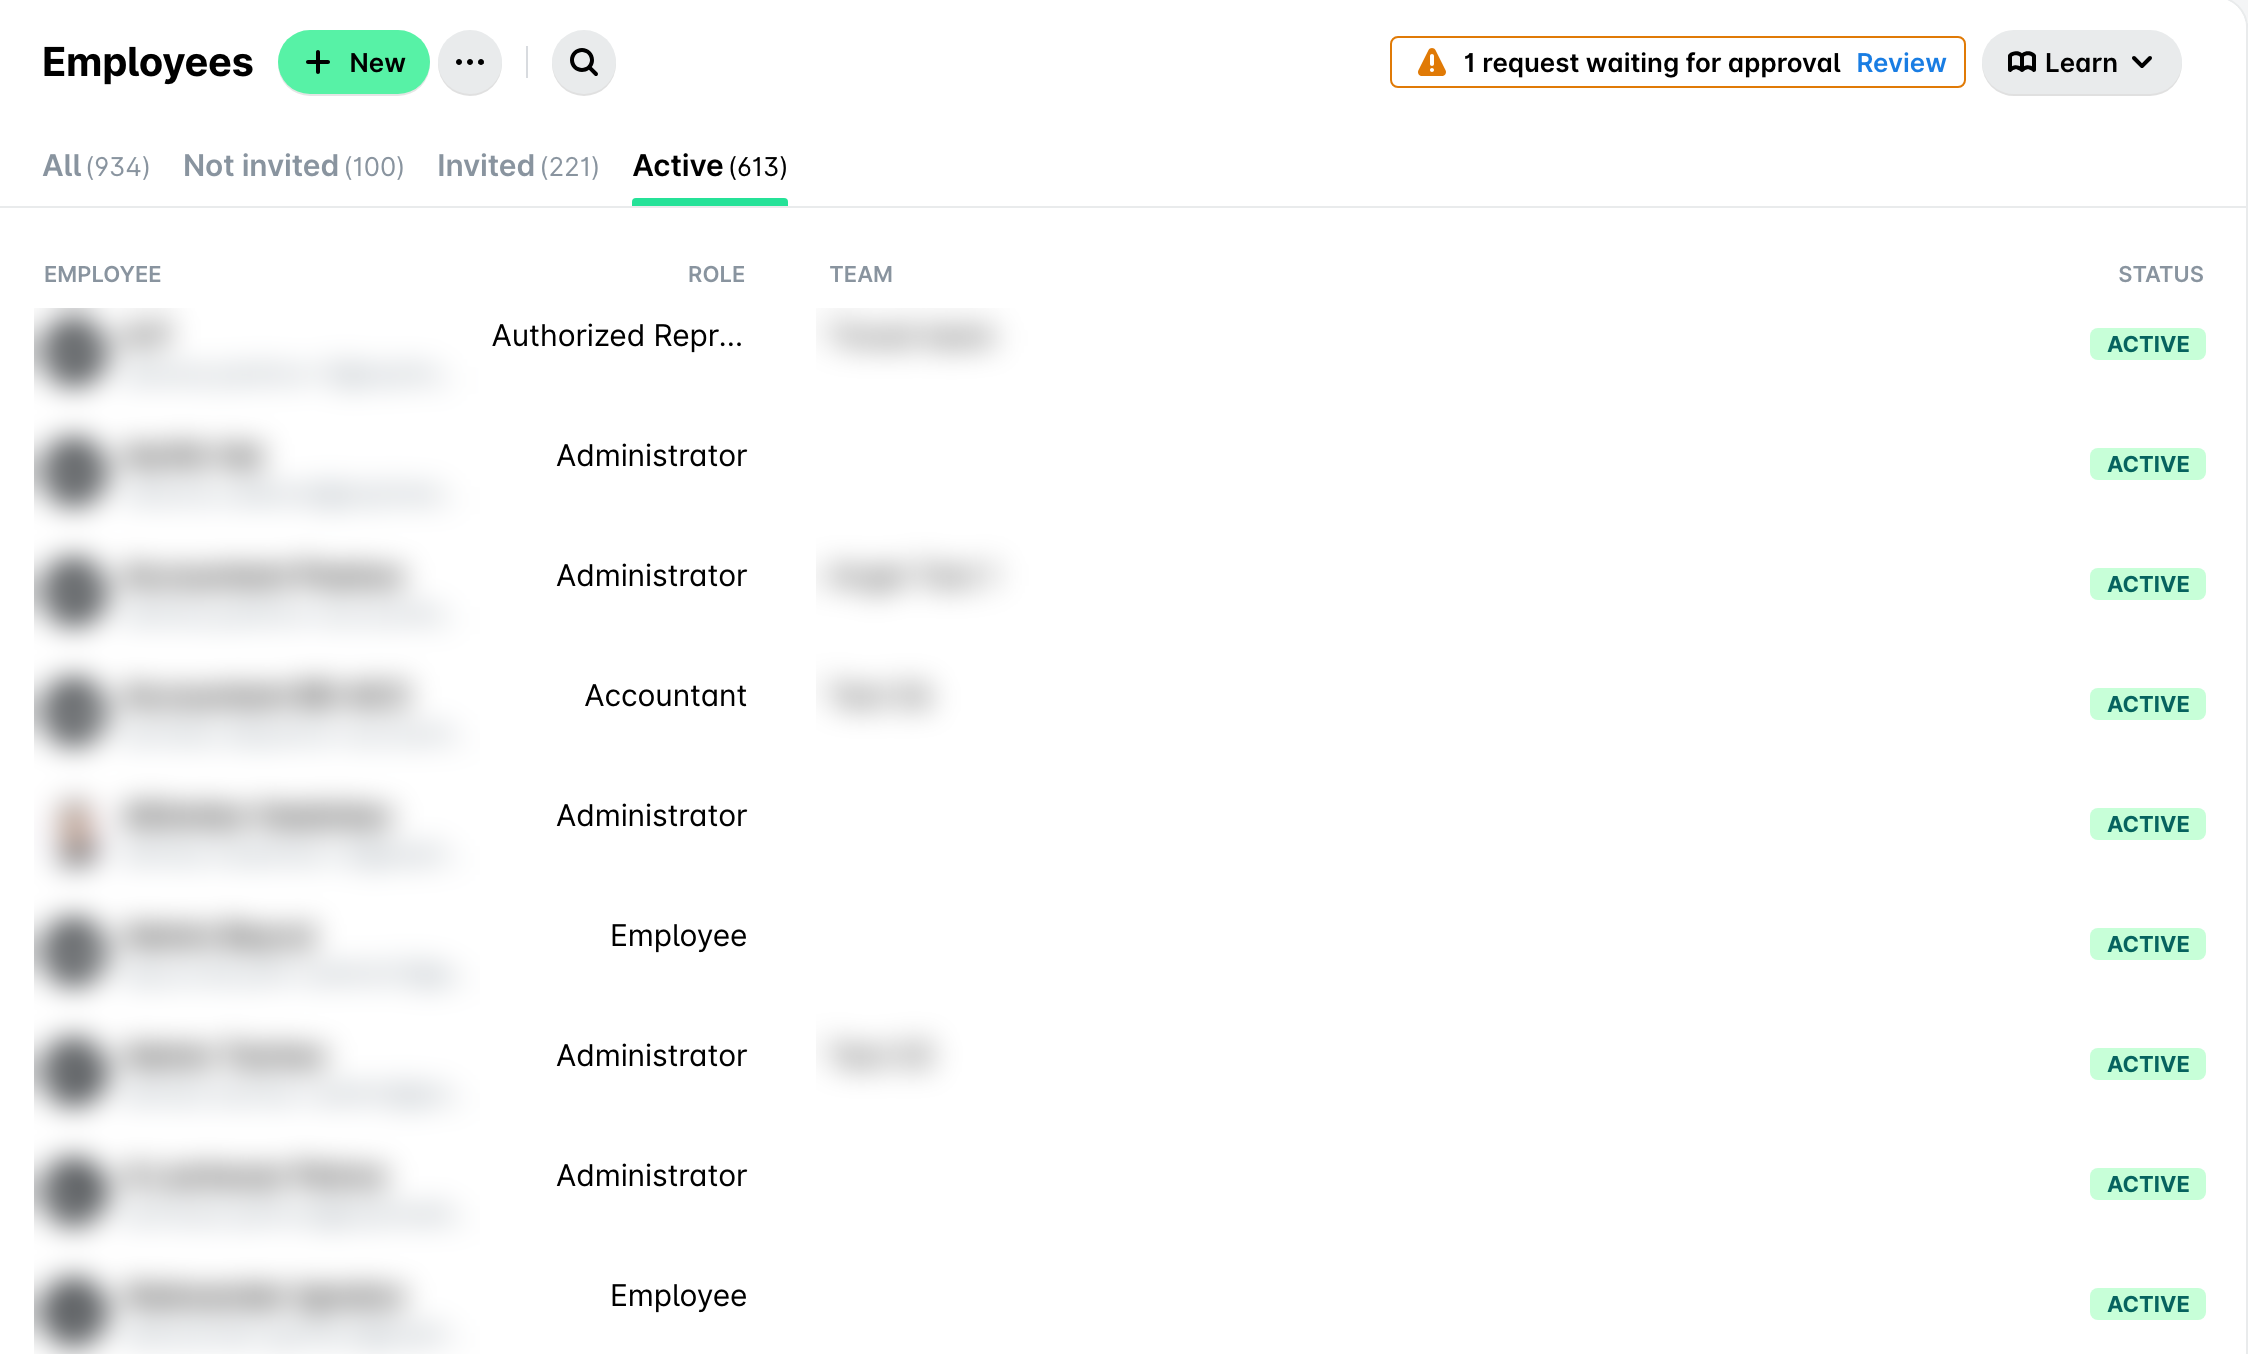
Task: Switch to the Not invited (100) tab
Action: (x=294, y=165)
